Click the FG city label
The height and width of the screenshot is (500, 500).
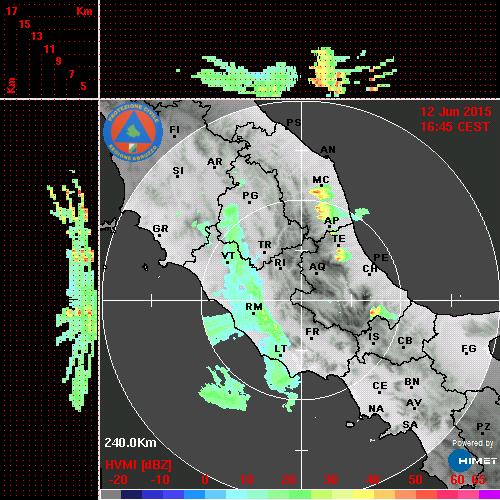[469, 349]
